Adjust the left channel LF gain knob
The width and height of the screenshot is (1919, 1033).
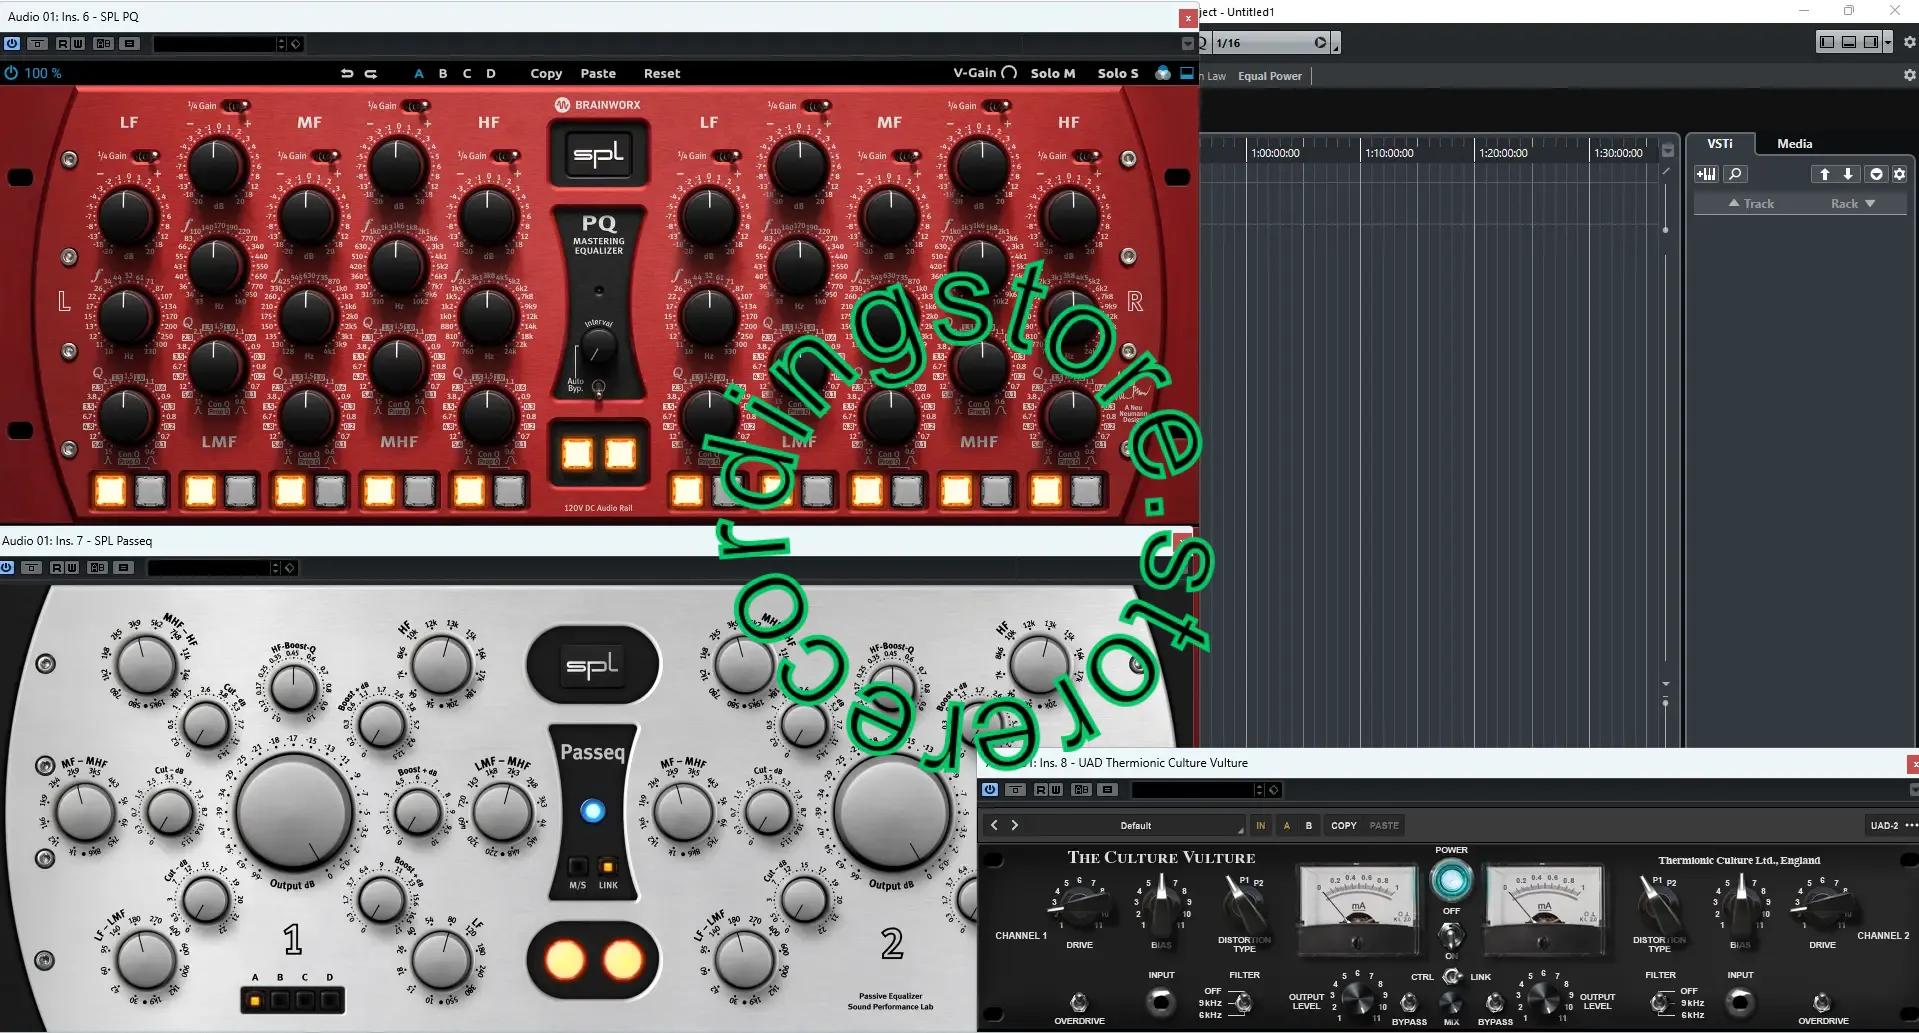pos(127,216)
